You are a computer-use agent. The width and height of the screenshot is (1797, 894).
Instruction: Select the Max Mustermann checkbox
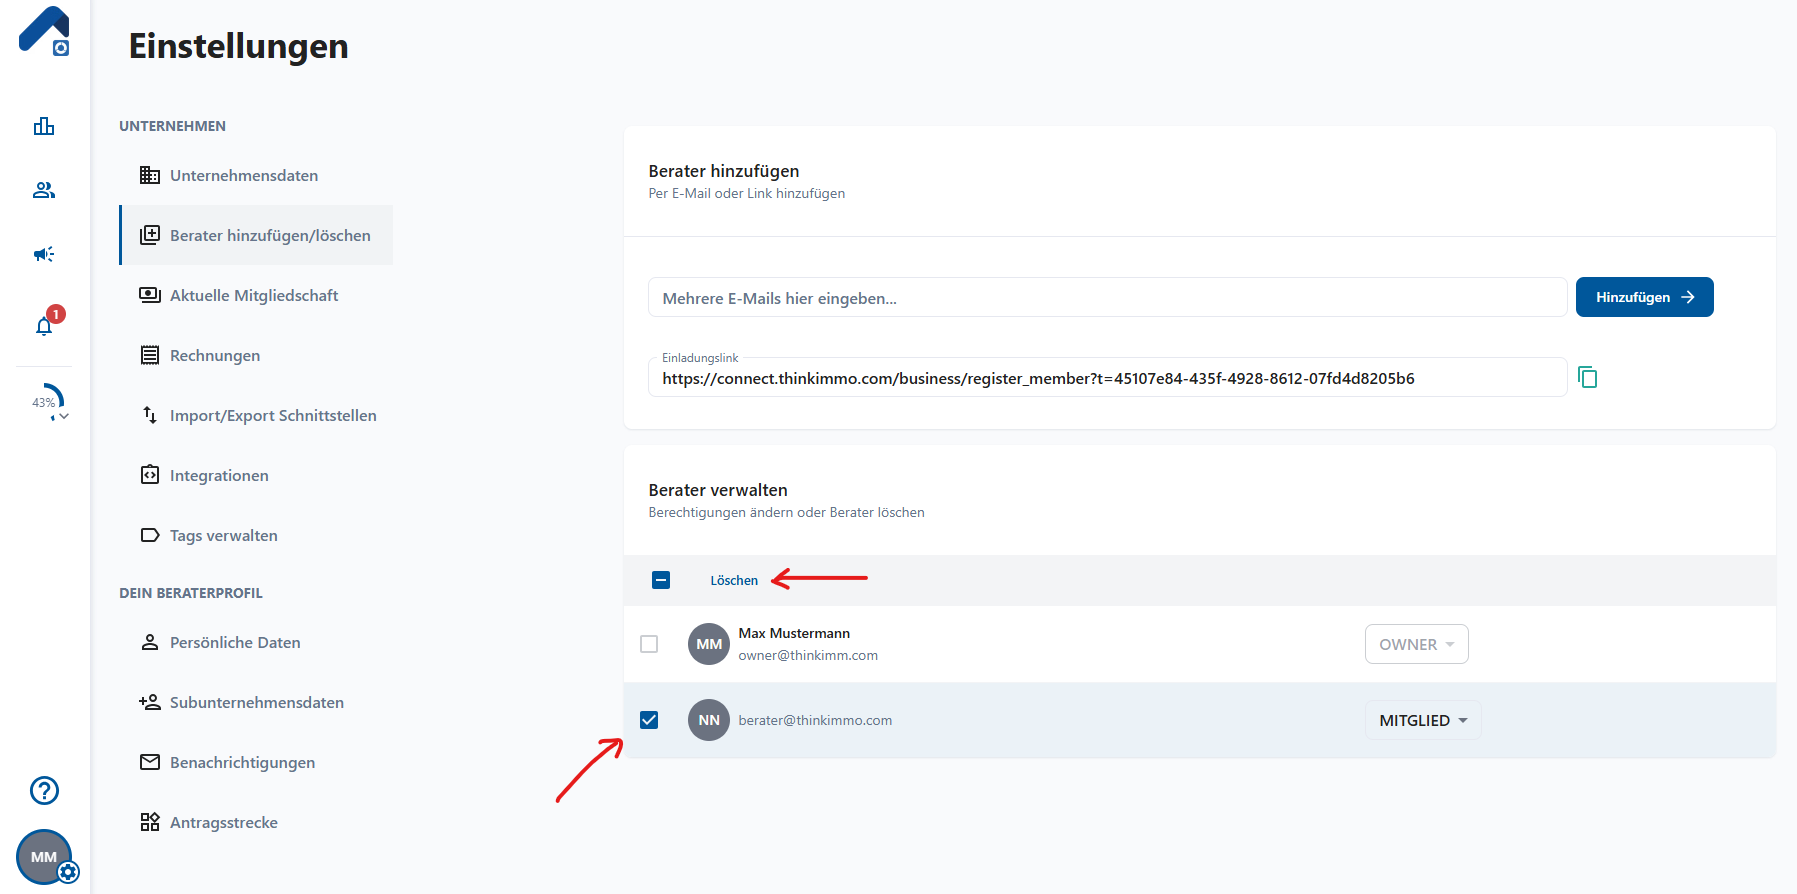pyautogui.click(x=649, y=644)
